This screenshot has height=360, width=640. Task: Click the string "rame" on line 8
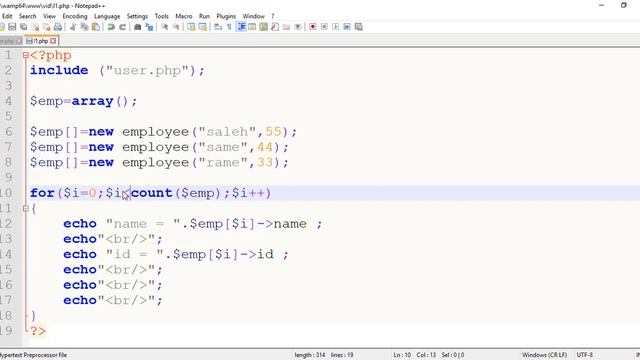(x=223, y=162)
